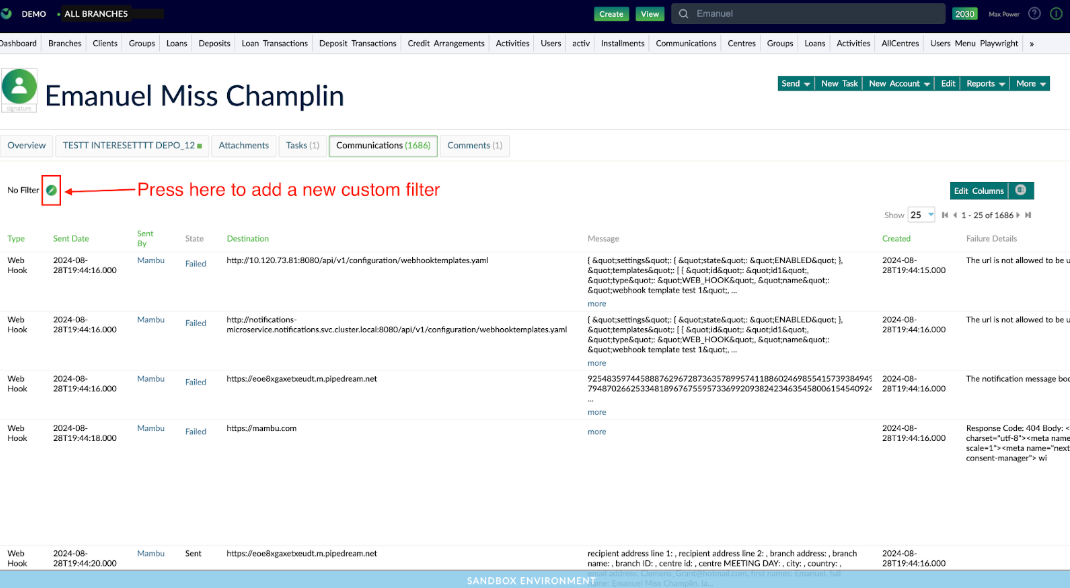Open the Comments (1) tab
The width and height of the screenshot is (1070, 588).
pyautogui.click(x=475, y=146)
